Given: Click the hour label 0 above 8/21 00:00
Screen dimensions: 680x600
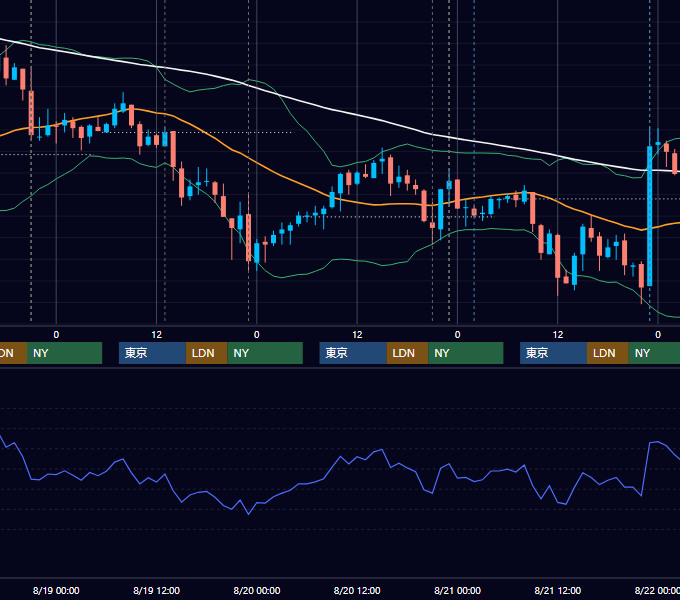Looking at the screenshot, I should tap(458, 335).
